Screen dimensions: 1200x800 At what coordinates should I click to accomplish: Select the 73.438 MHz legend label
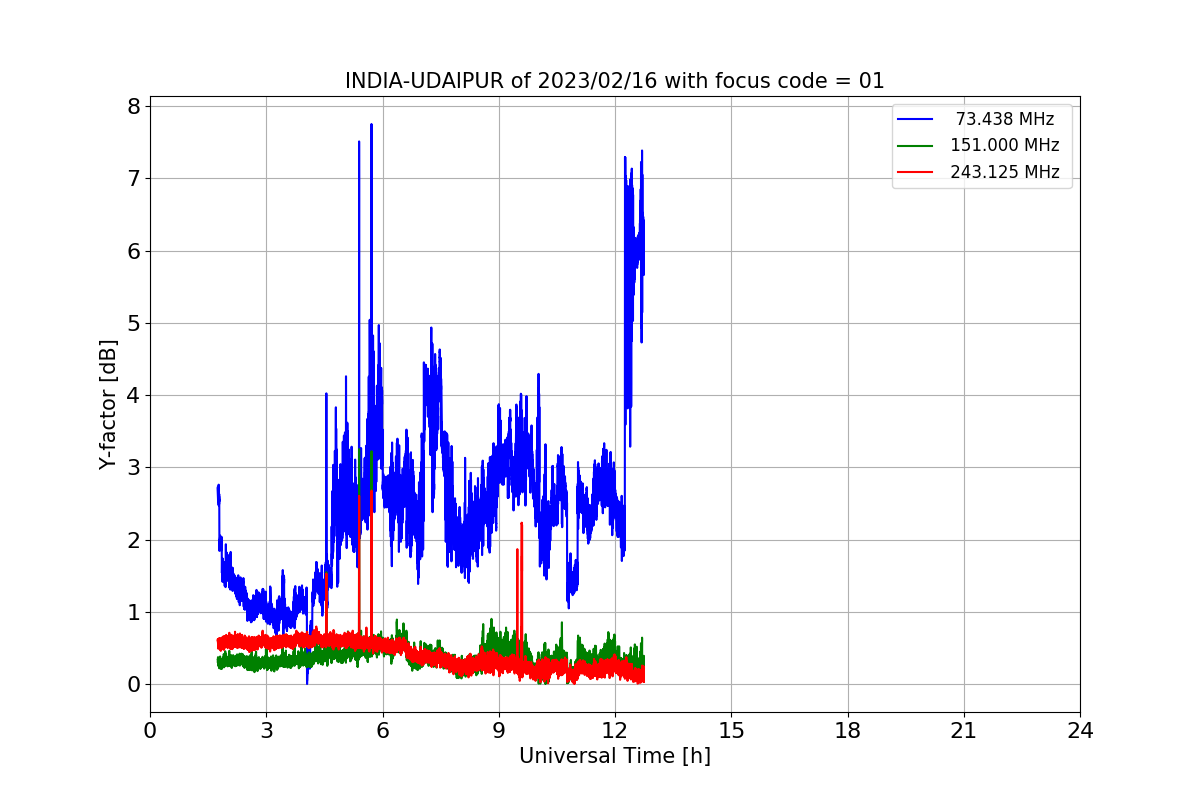tap(1005, 119)
